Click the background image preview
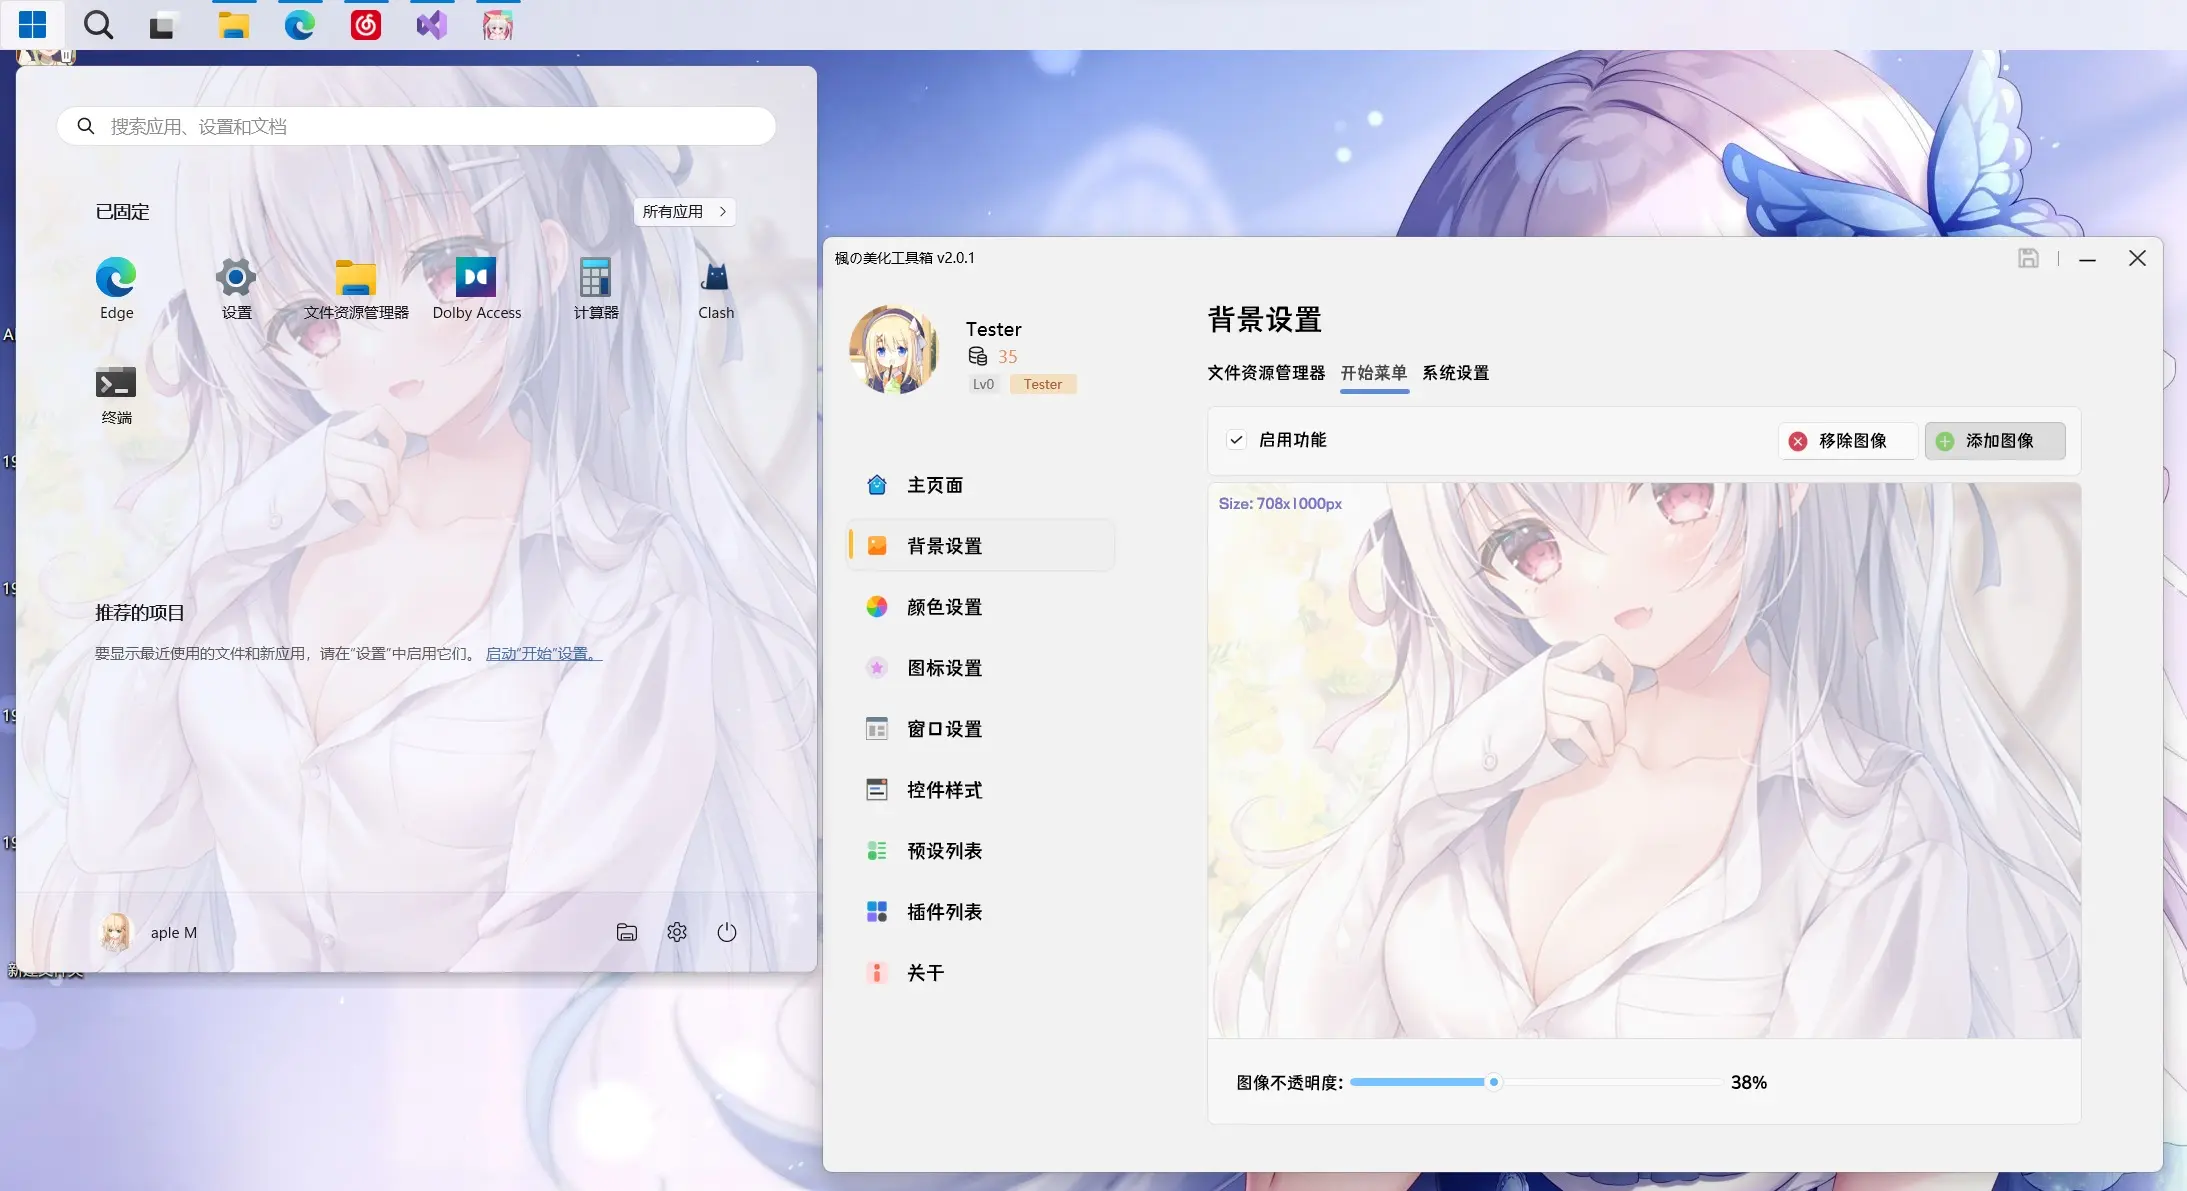This screenshot has width=2187, height=1191. tap(1644, 760)
